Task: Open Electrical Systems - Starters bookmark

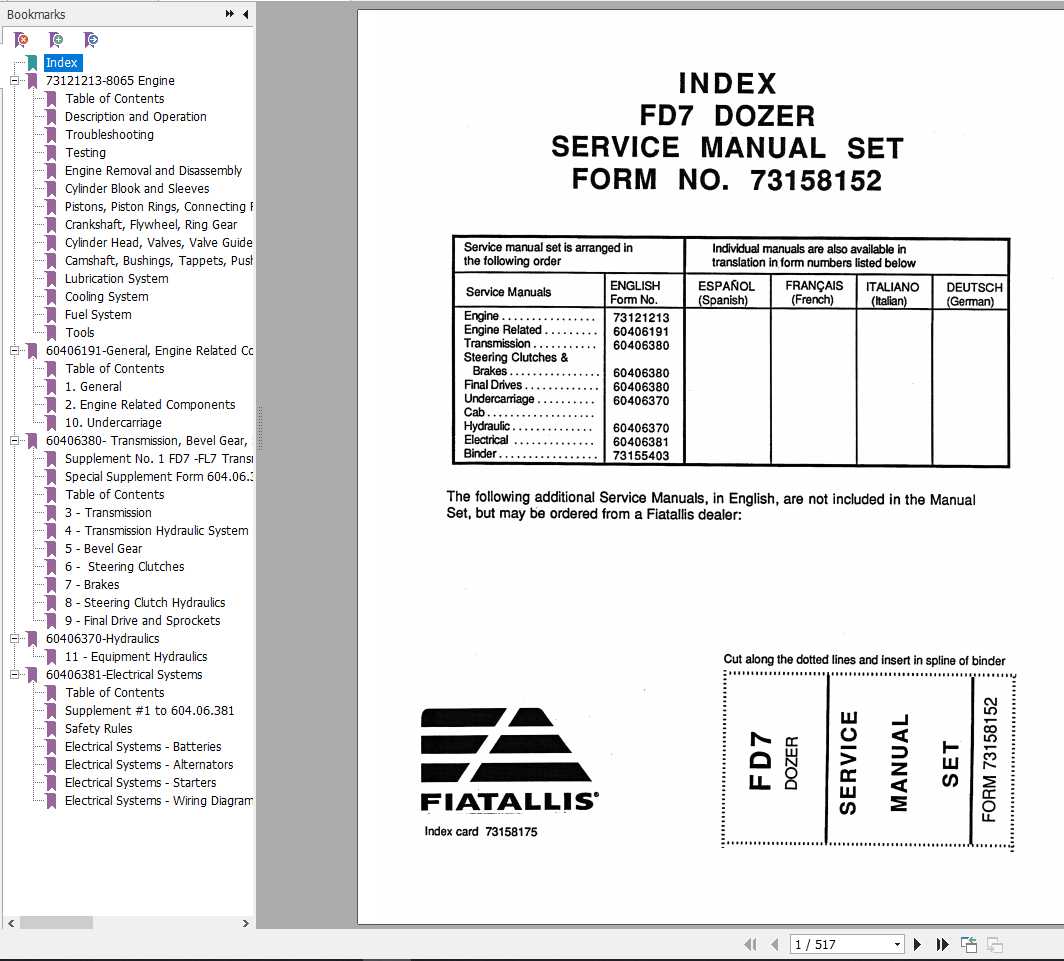Action: point(140,783)
